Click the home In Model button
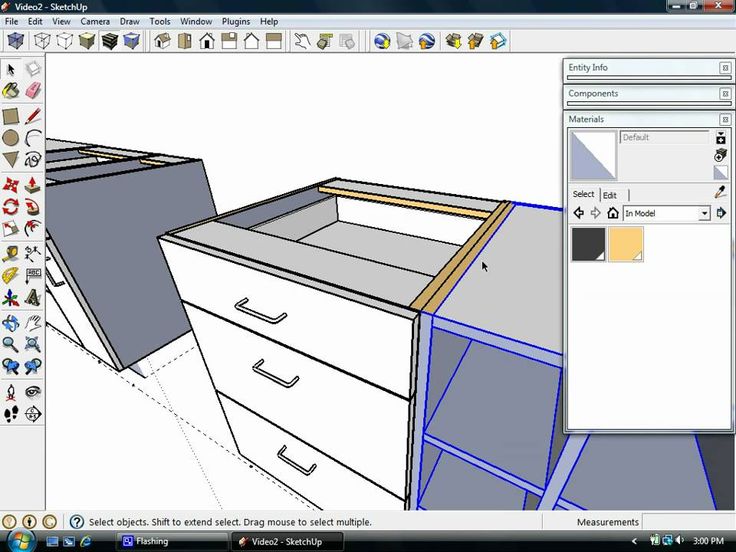Screen dimensions: 736x552 pos(613,213)
